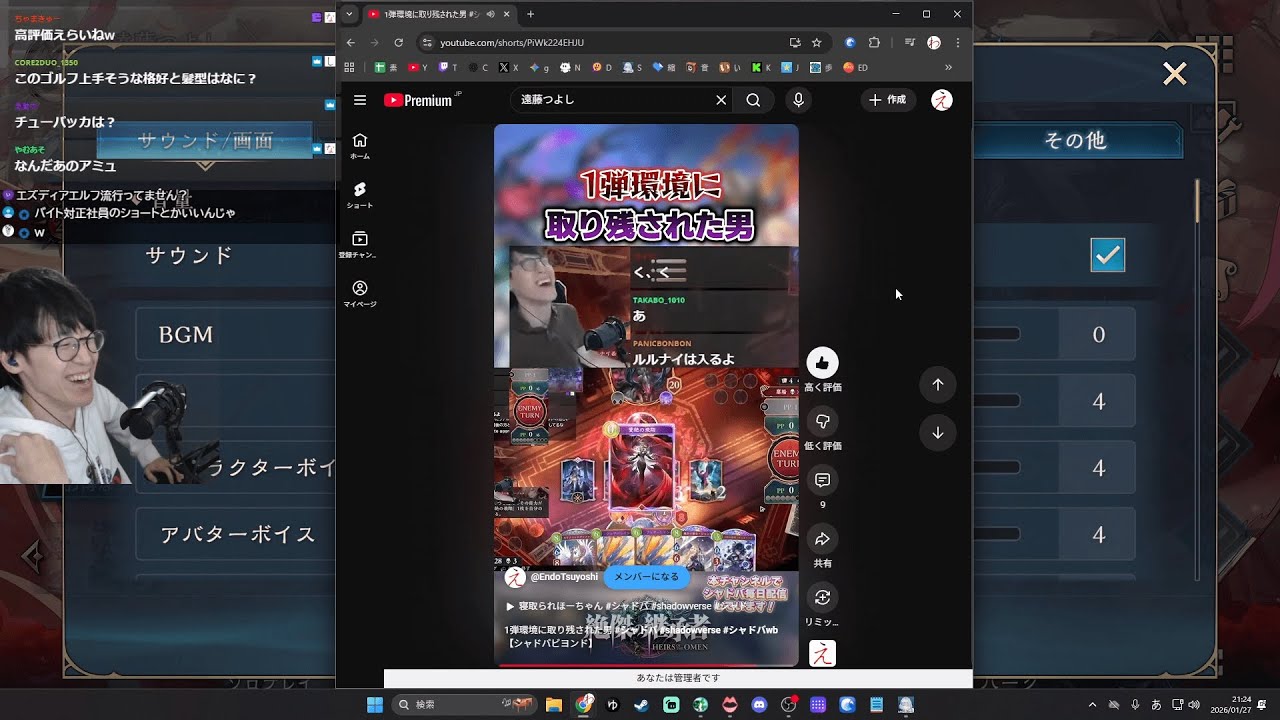
Task: Open Discord from the taskbar
Action: point(759,705)
